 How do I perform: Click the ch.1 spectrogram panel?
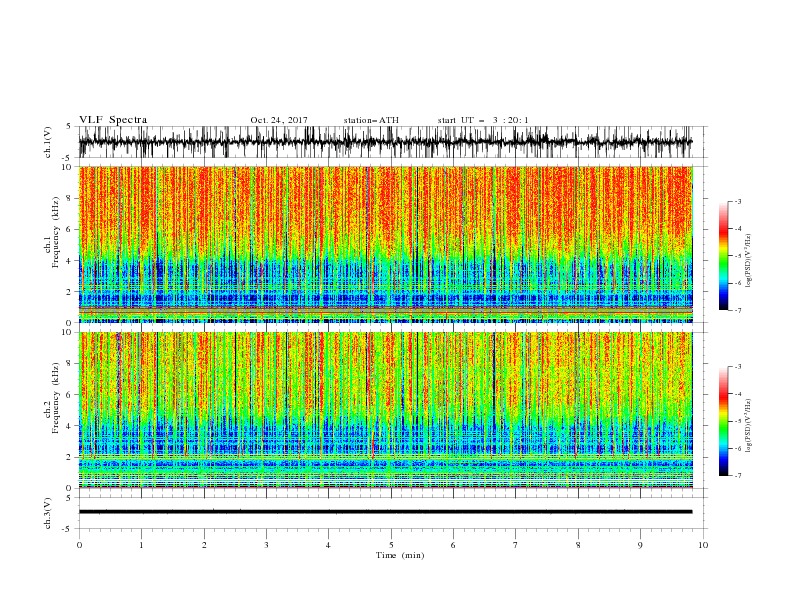(x=386, y=244)
